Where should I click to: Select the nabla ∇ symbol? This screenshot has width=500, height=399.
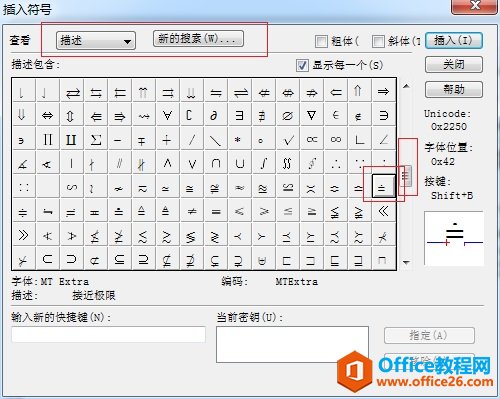(x=311, y=115)
